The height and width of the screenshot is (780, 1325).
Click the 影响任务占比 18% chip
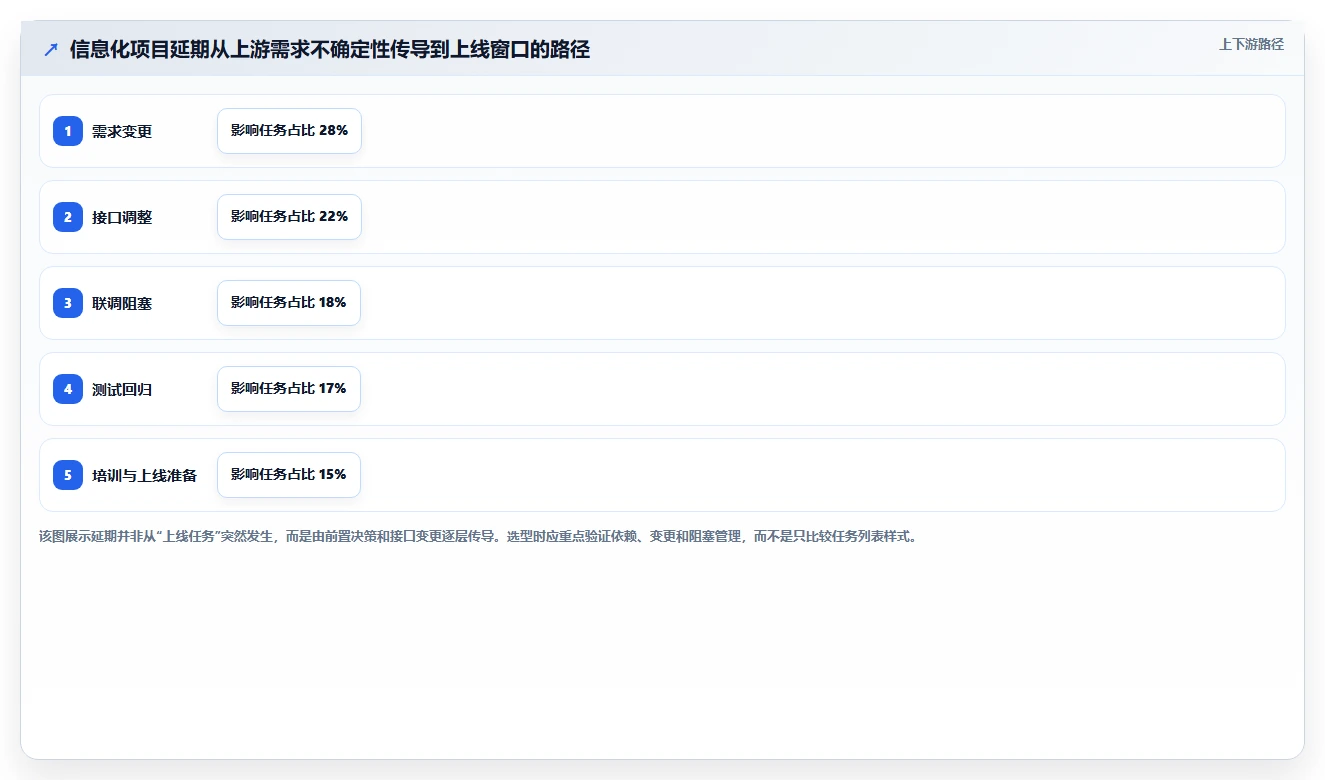[289, 303]
